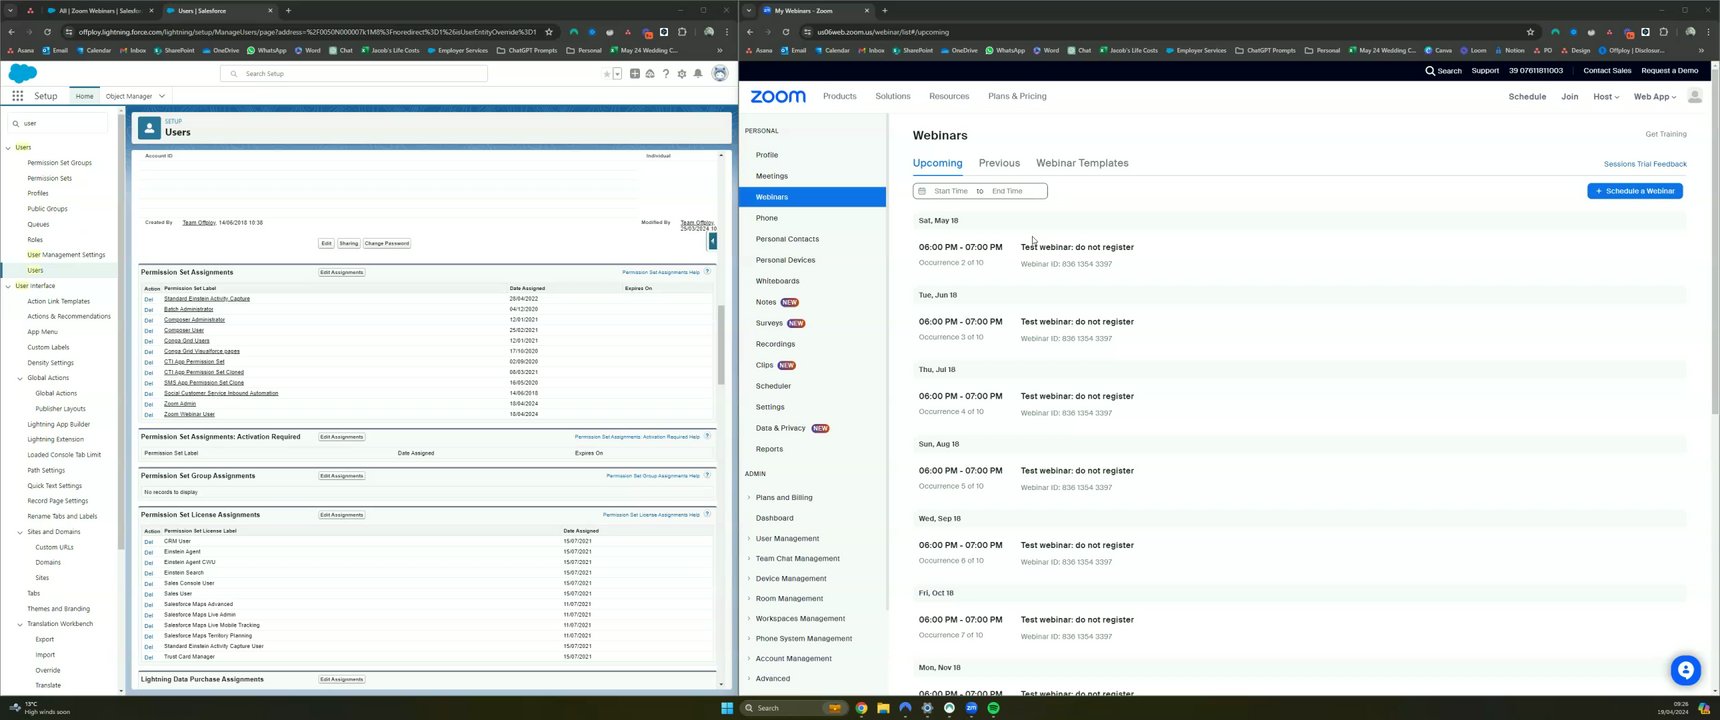
Task: Open the Windows Start menu
Action: click(x=727, y=708)
